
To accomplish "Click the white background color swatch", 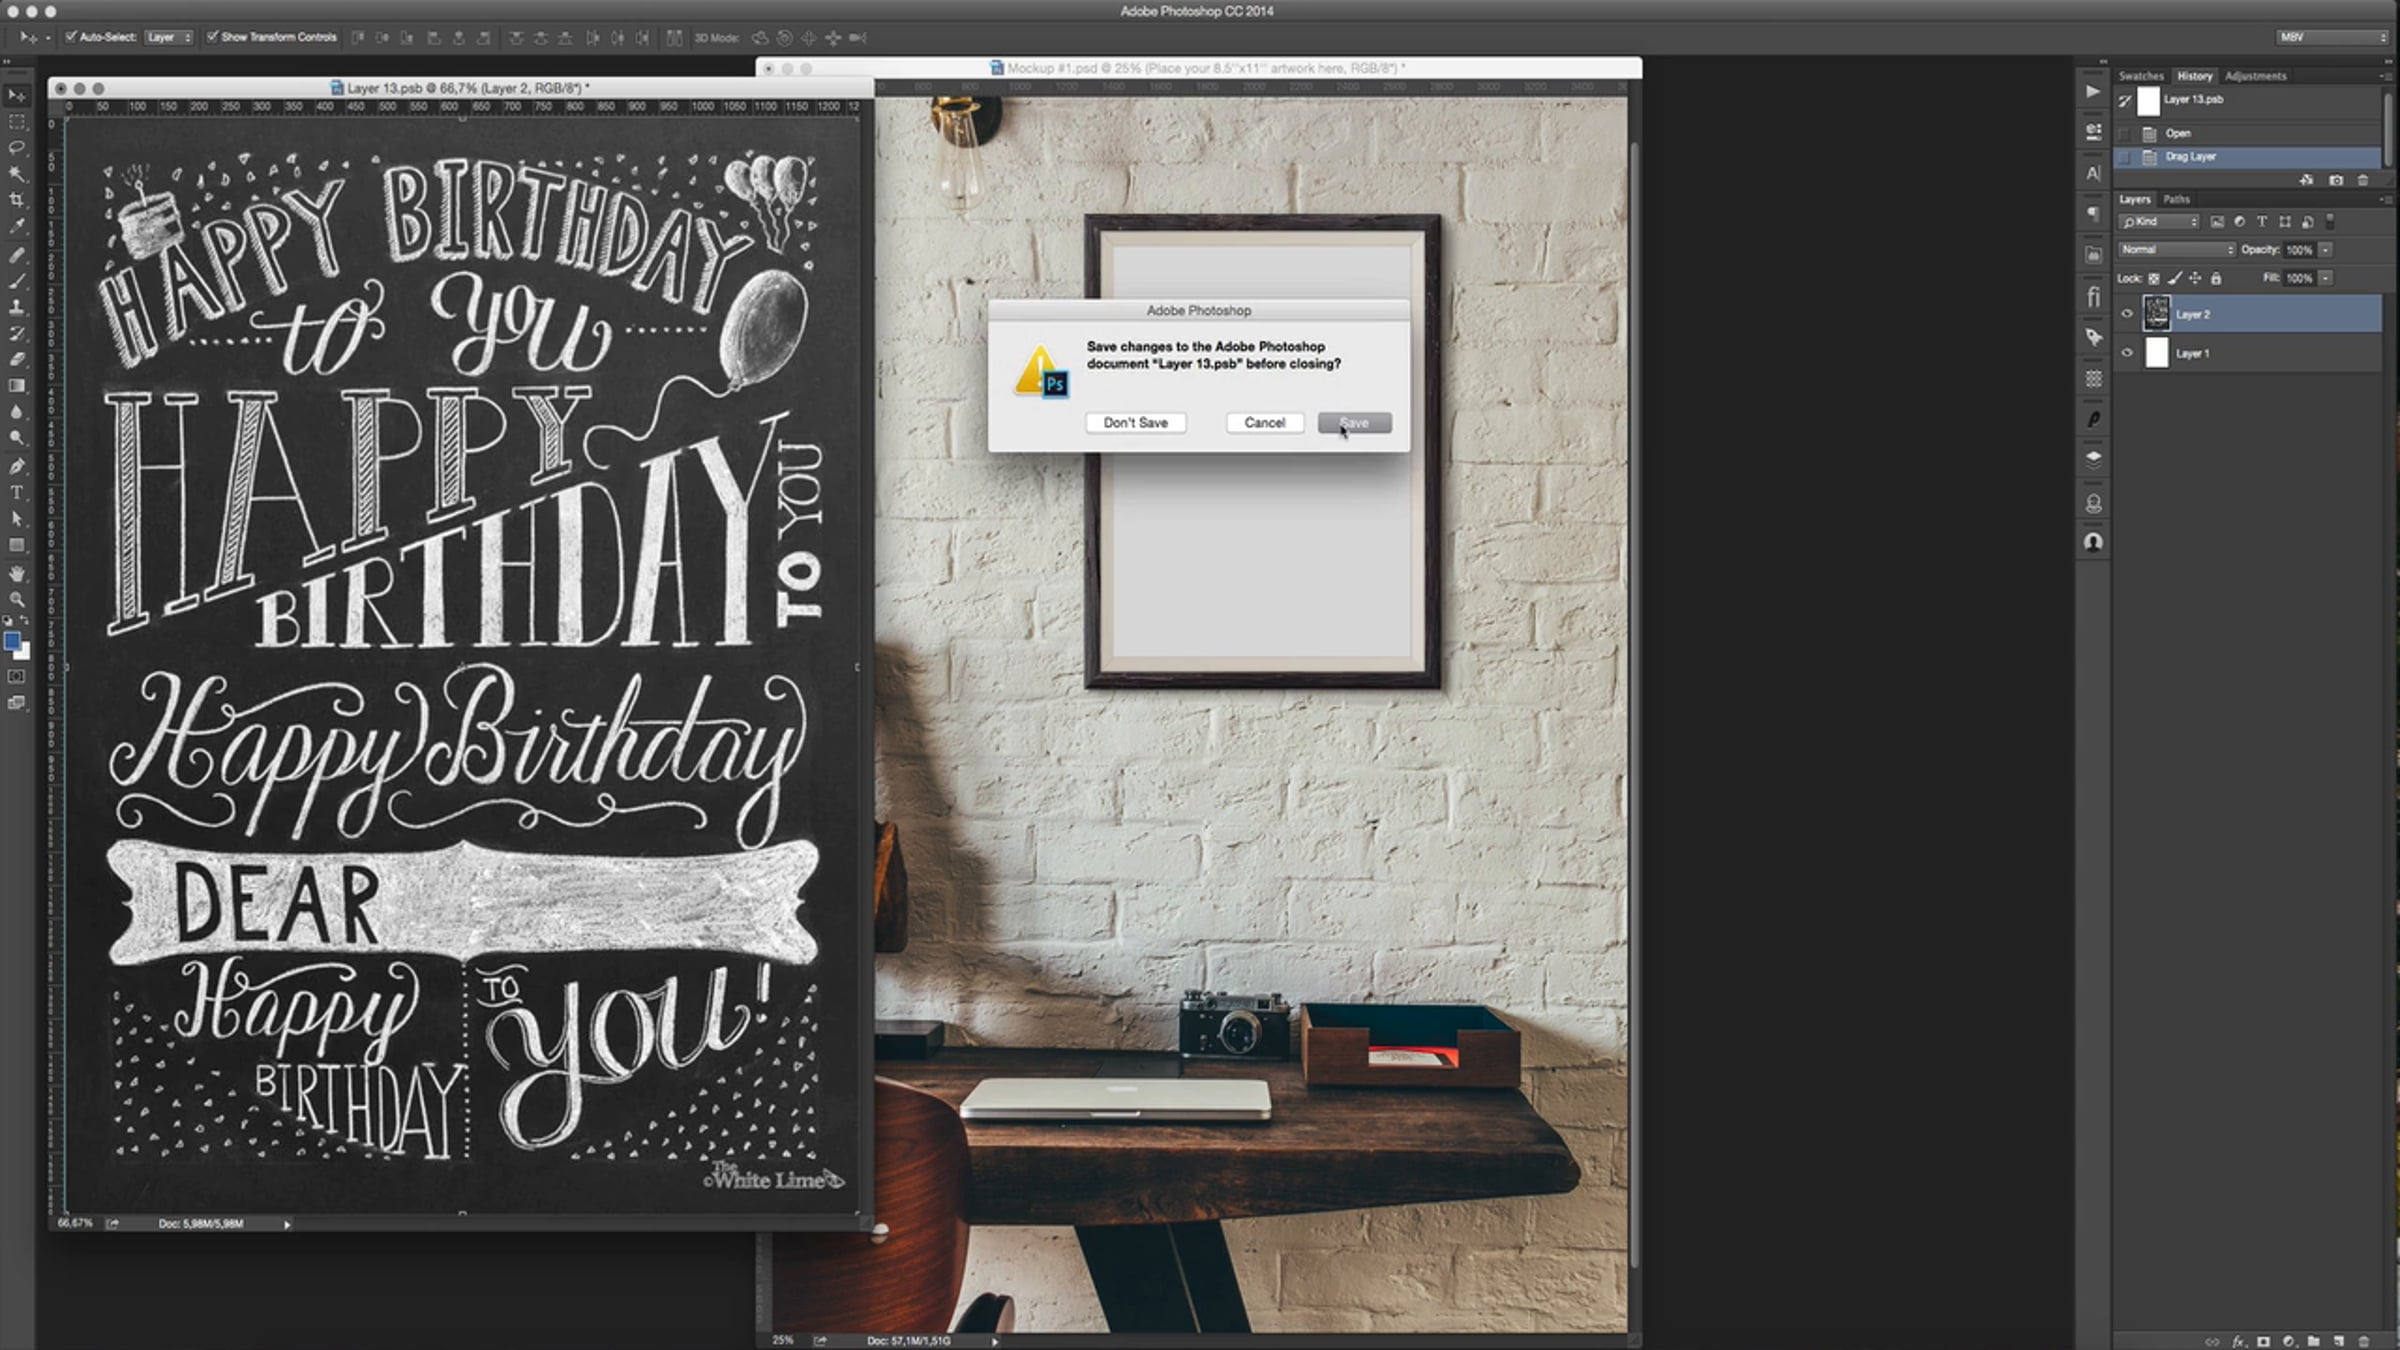I will pos(24,653).
